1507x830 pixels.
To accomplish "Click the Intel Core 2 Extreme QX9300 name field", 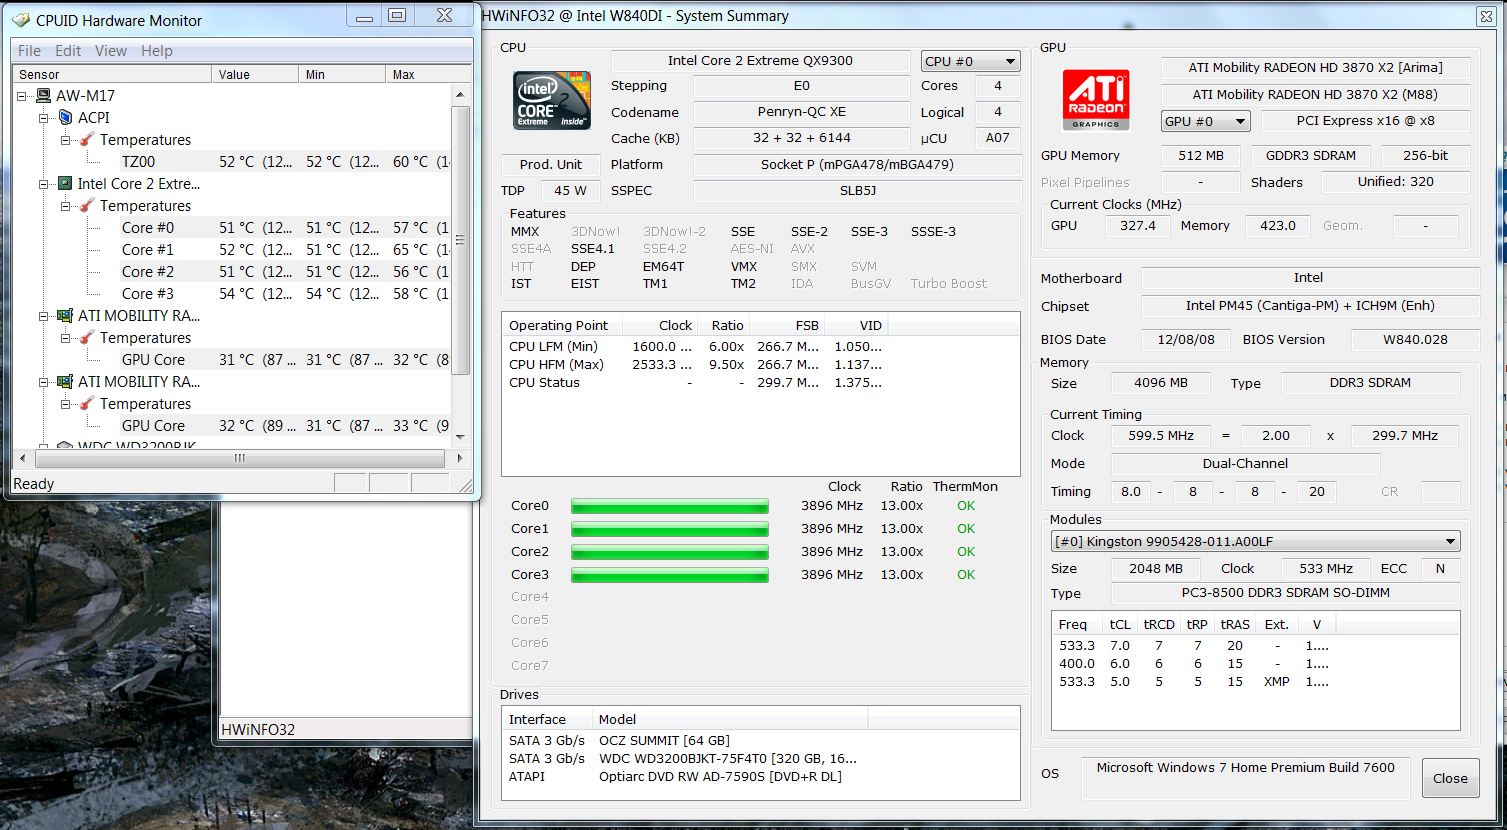I will tap(760, 61).
